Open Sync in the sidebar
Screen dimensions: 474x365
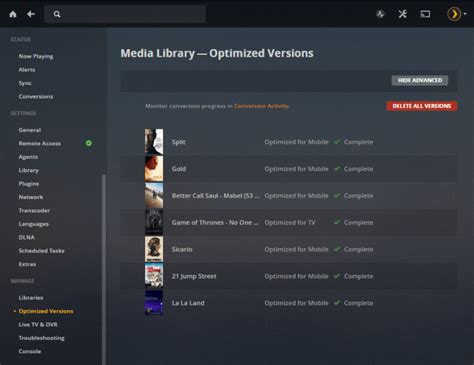point(25,83)
